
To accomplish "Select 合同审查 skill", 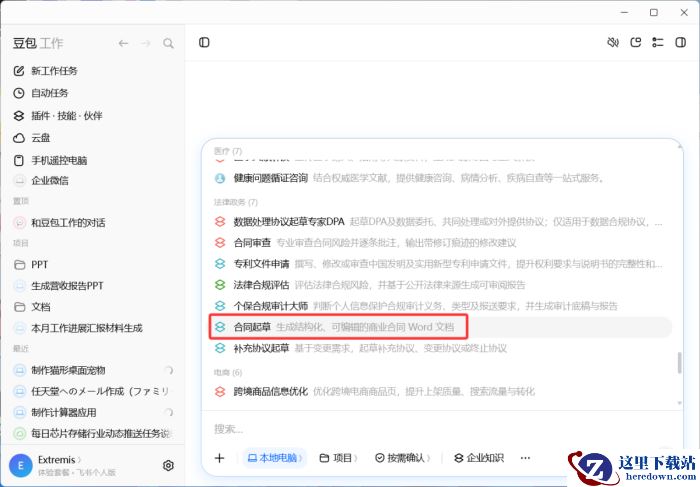I will click(442, 243).
